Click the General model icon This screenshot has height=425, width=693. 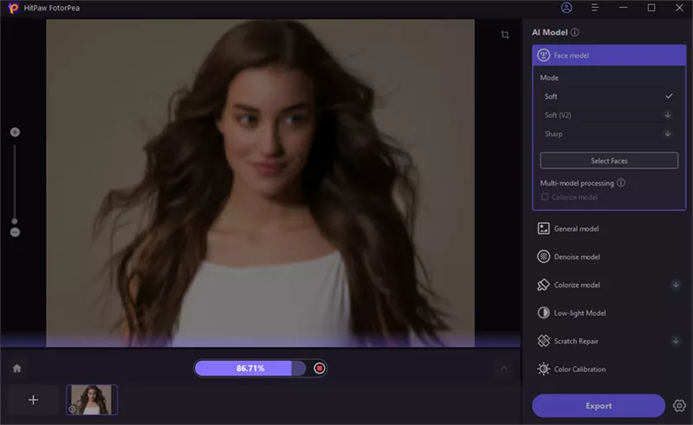tap(544, 228)
